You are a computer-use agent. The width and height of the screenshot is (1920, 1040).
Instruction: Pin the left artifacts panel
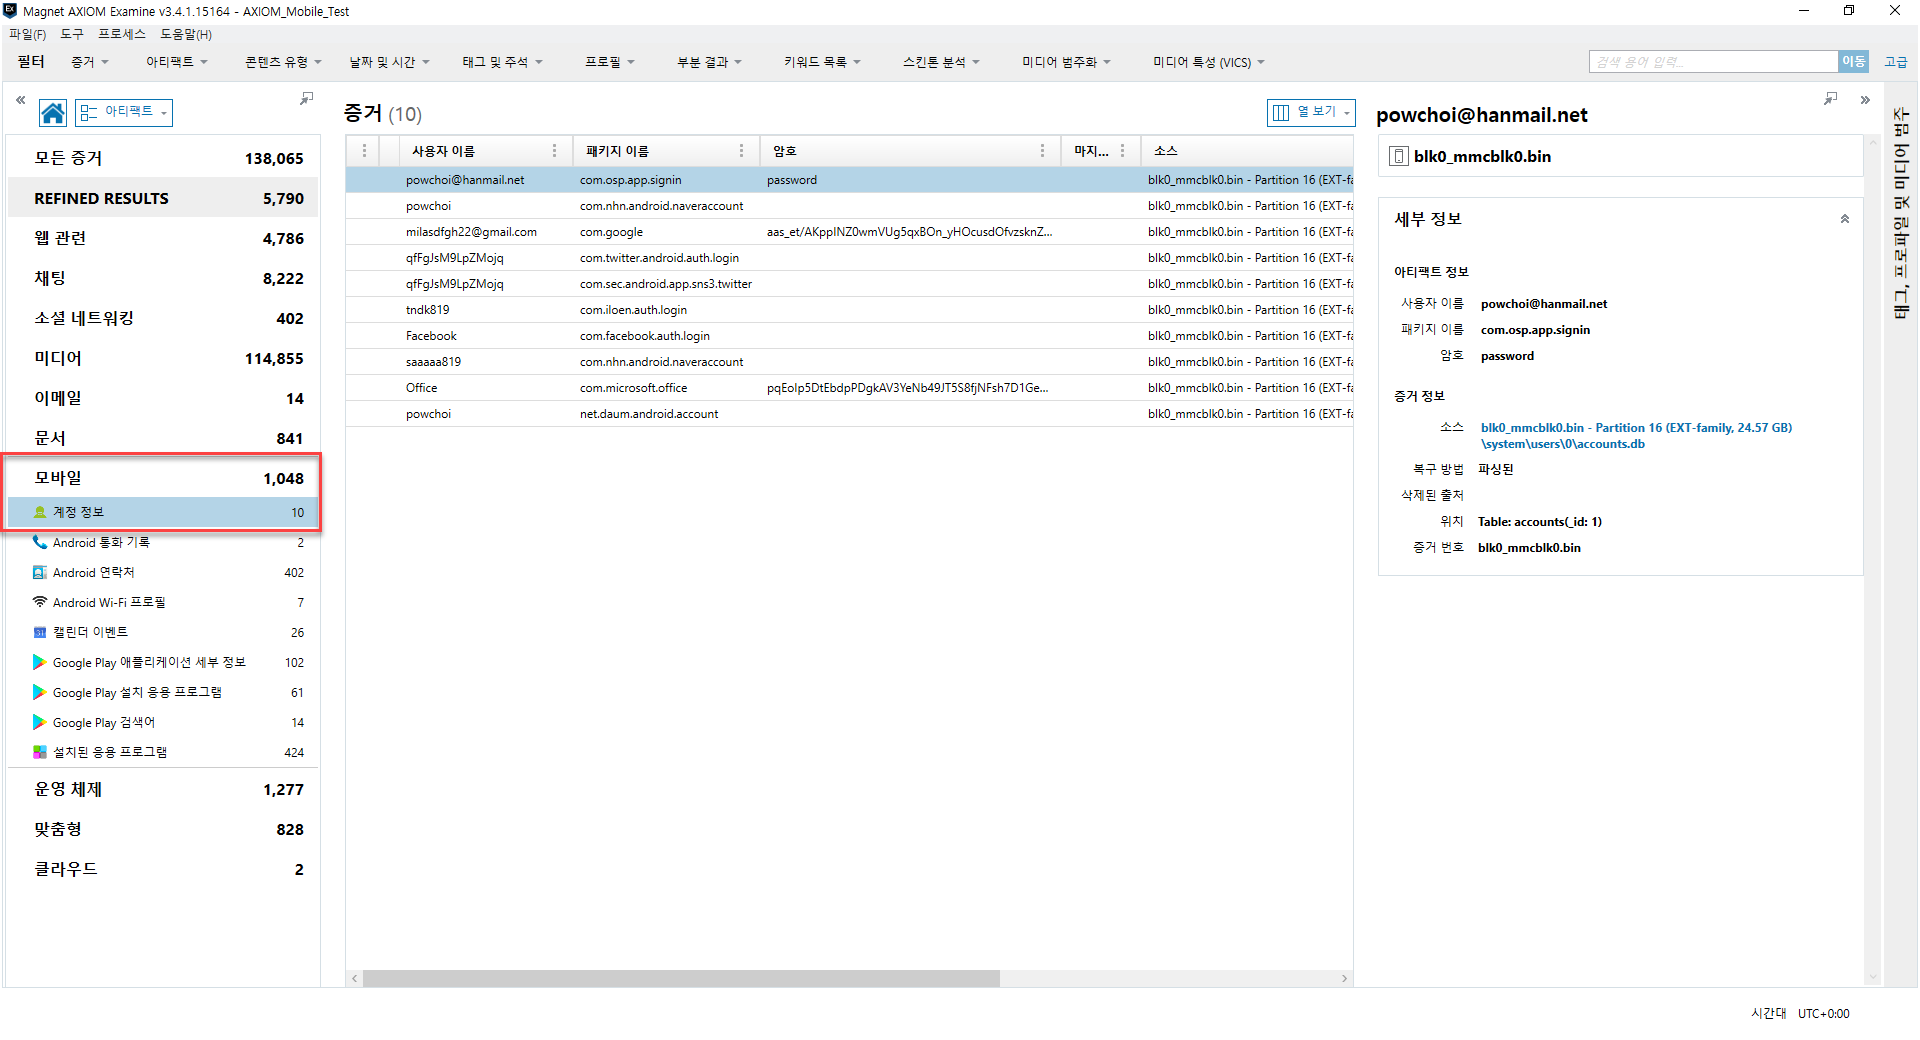(x=307, y=98)
